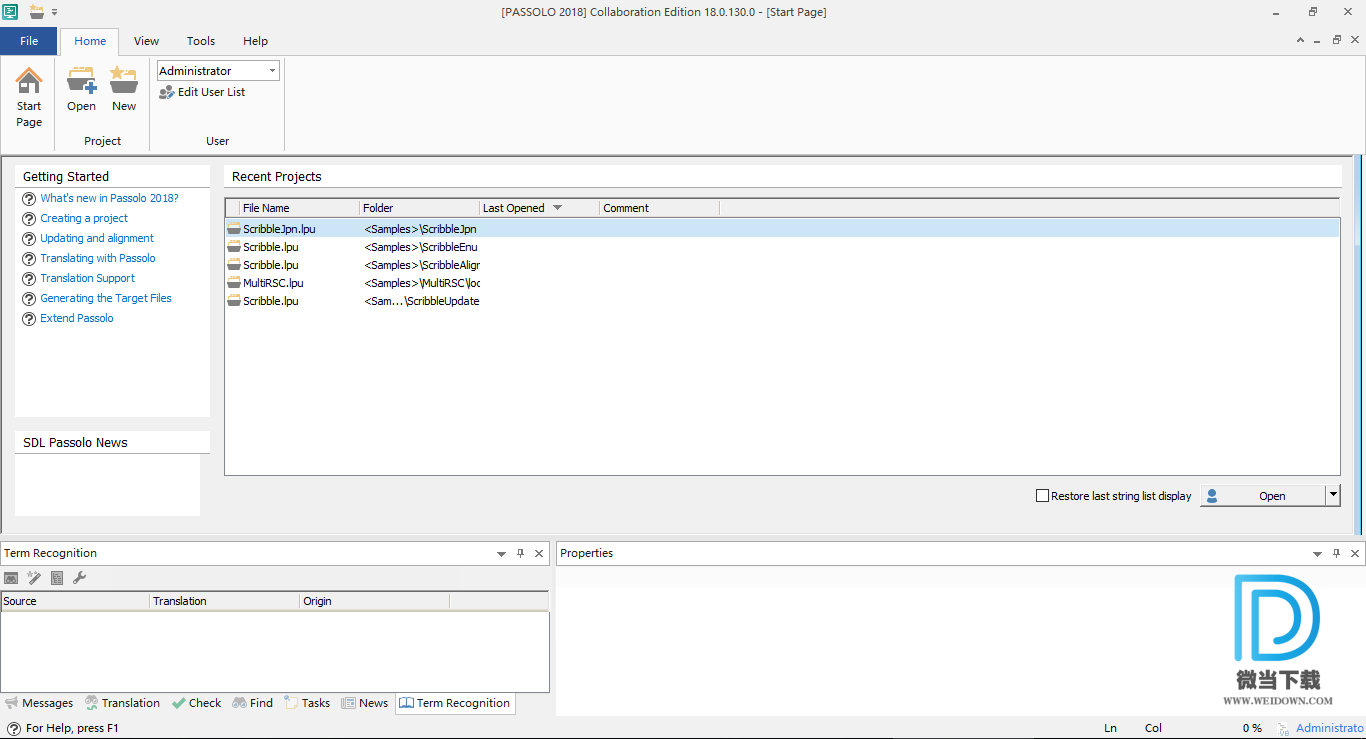Open Generating the Target Files link

click(x=106, y=298)
